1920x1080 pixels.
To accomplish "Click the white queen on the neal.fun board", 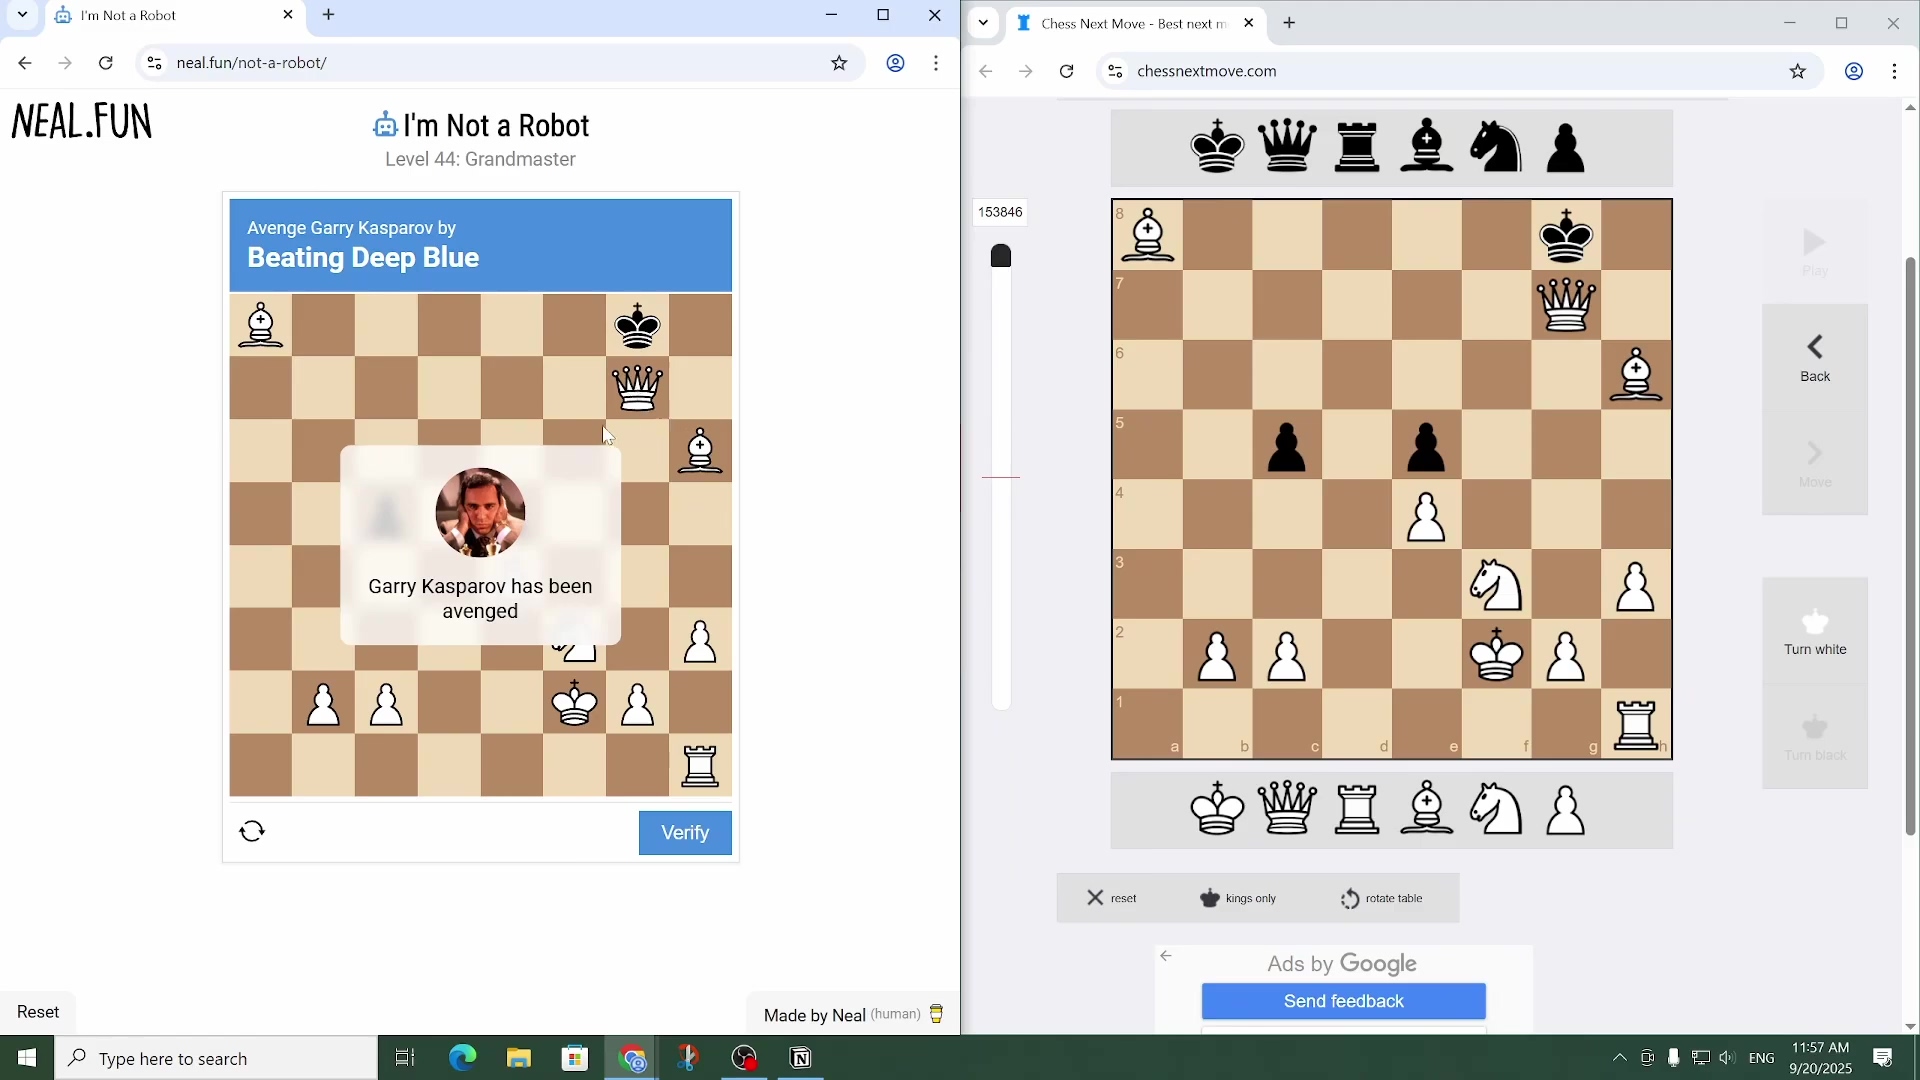I will (x=638, y=388).
